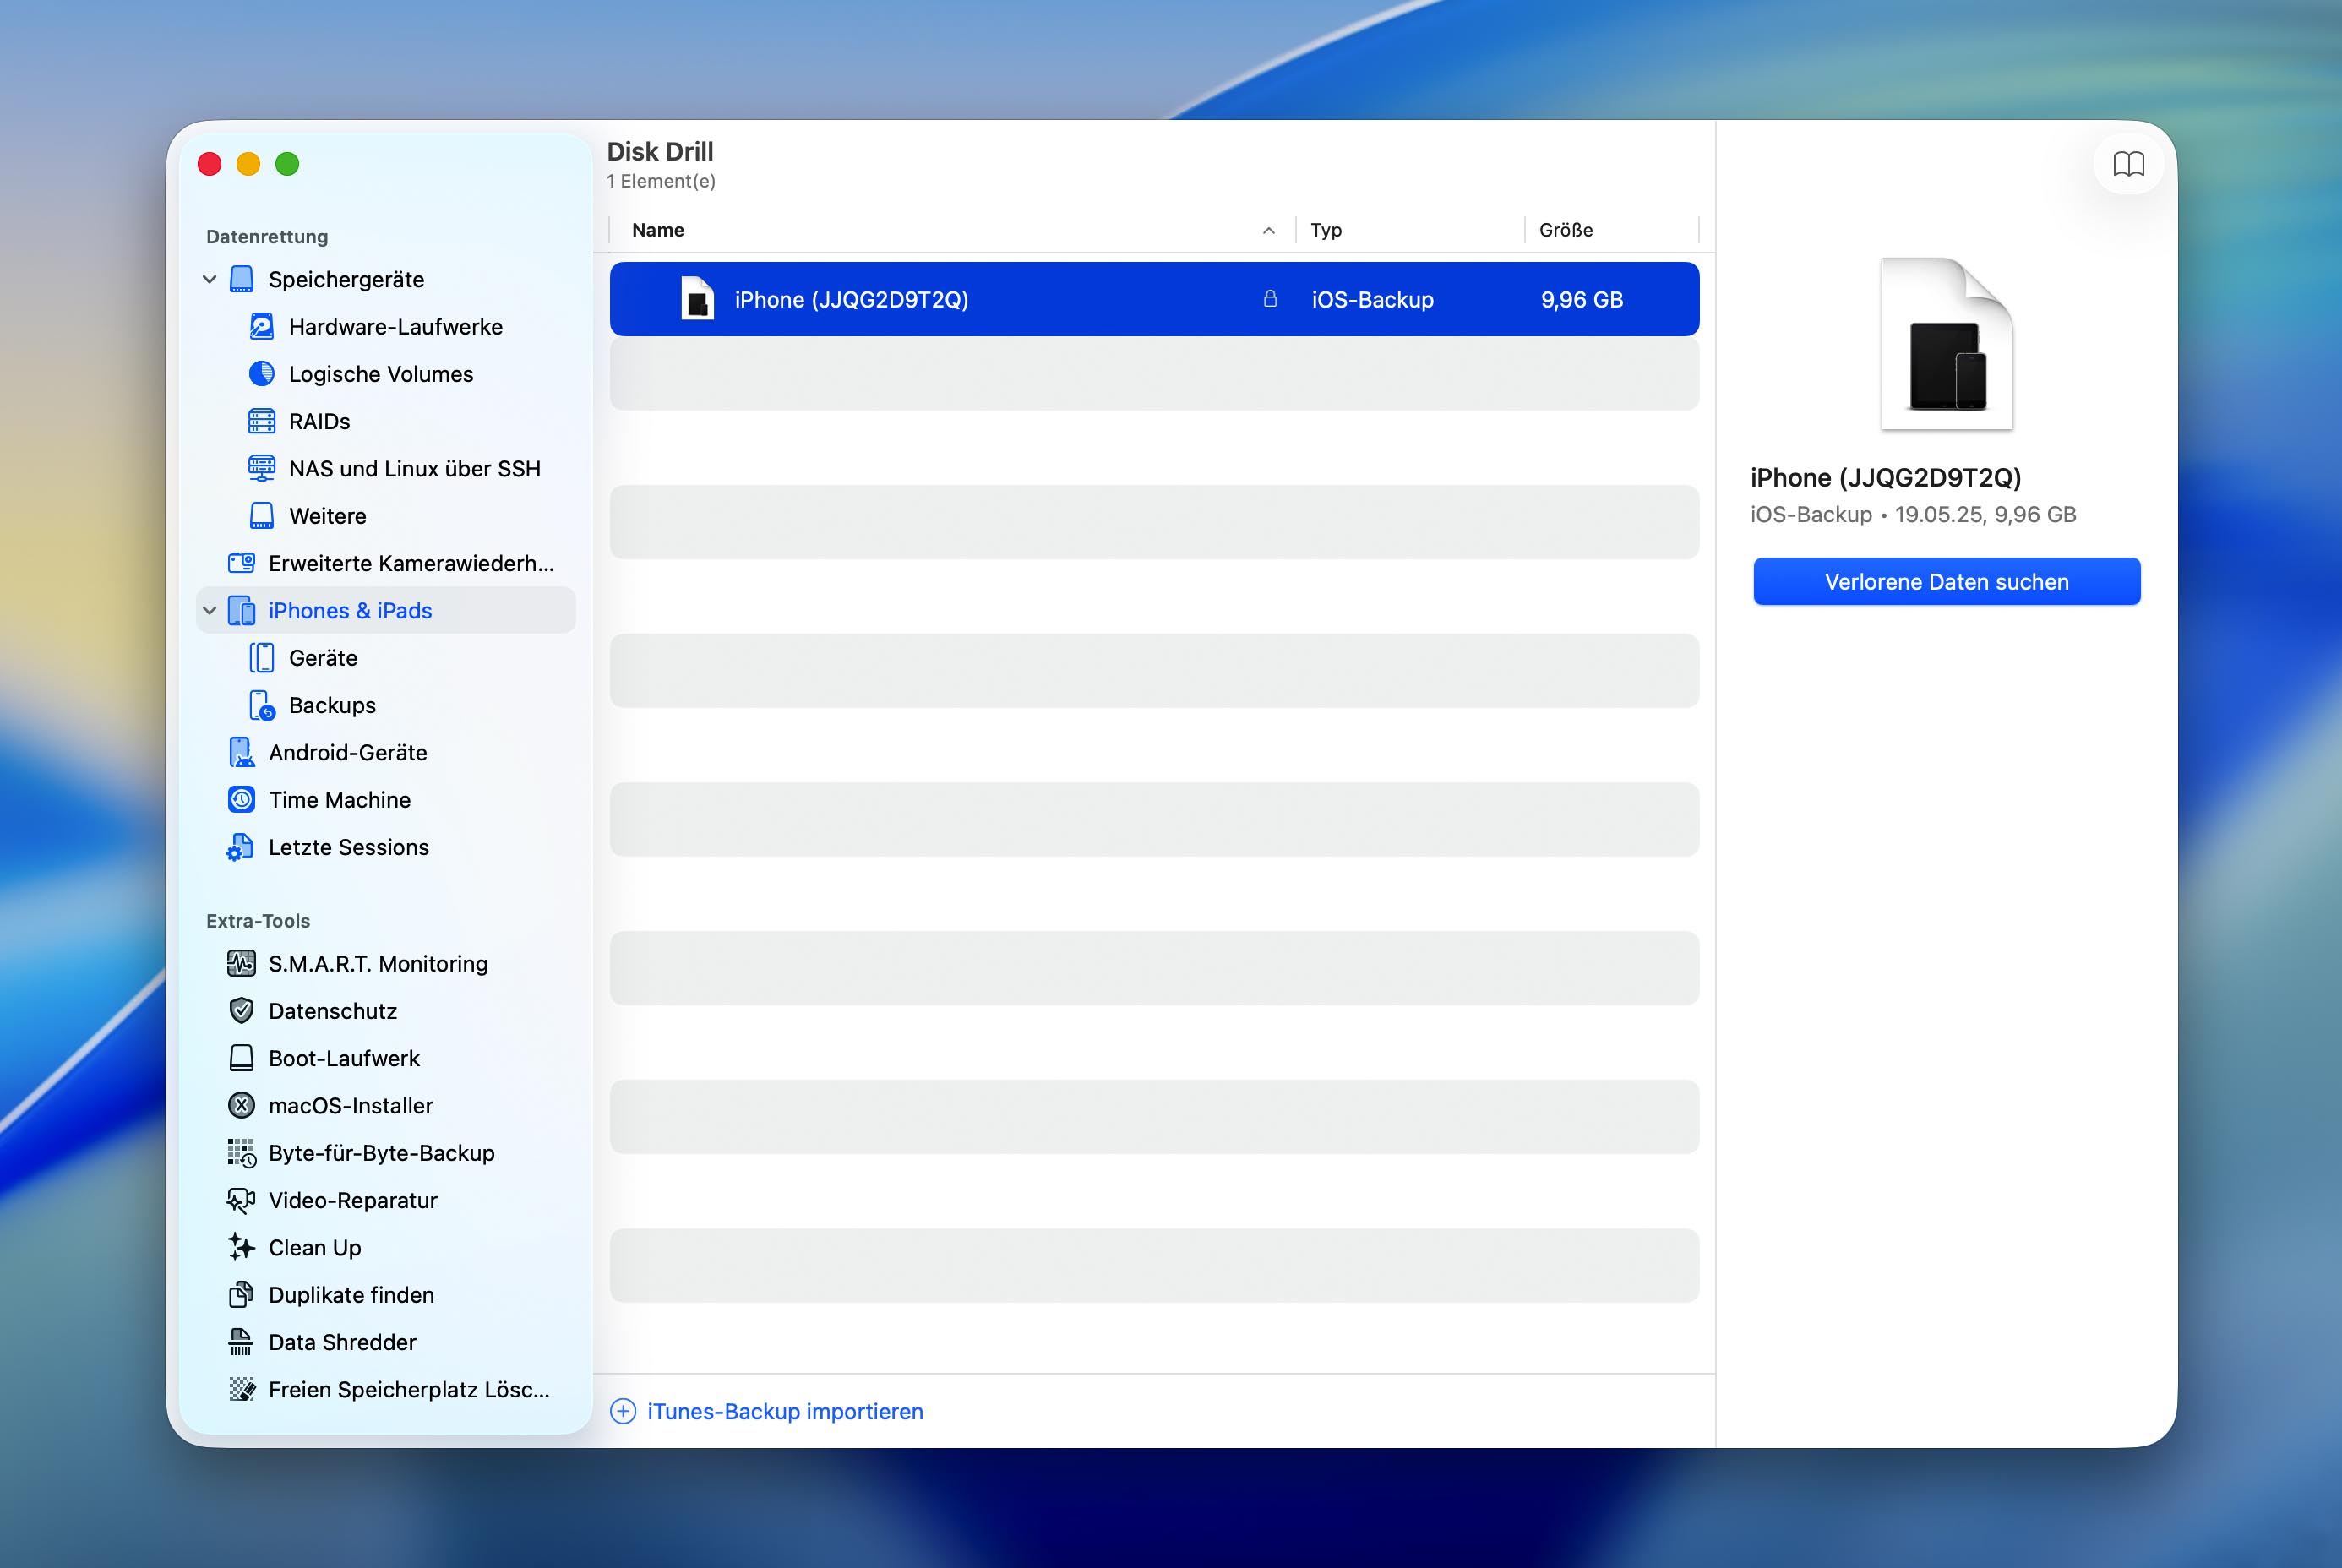Click the Logische Volumes pie icon
This screenshot has height=1568, width=2342.
coord(262,374)
